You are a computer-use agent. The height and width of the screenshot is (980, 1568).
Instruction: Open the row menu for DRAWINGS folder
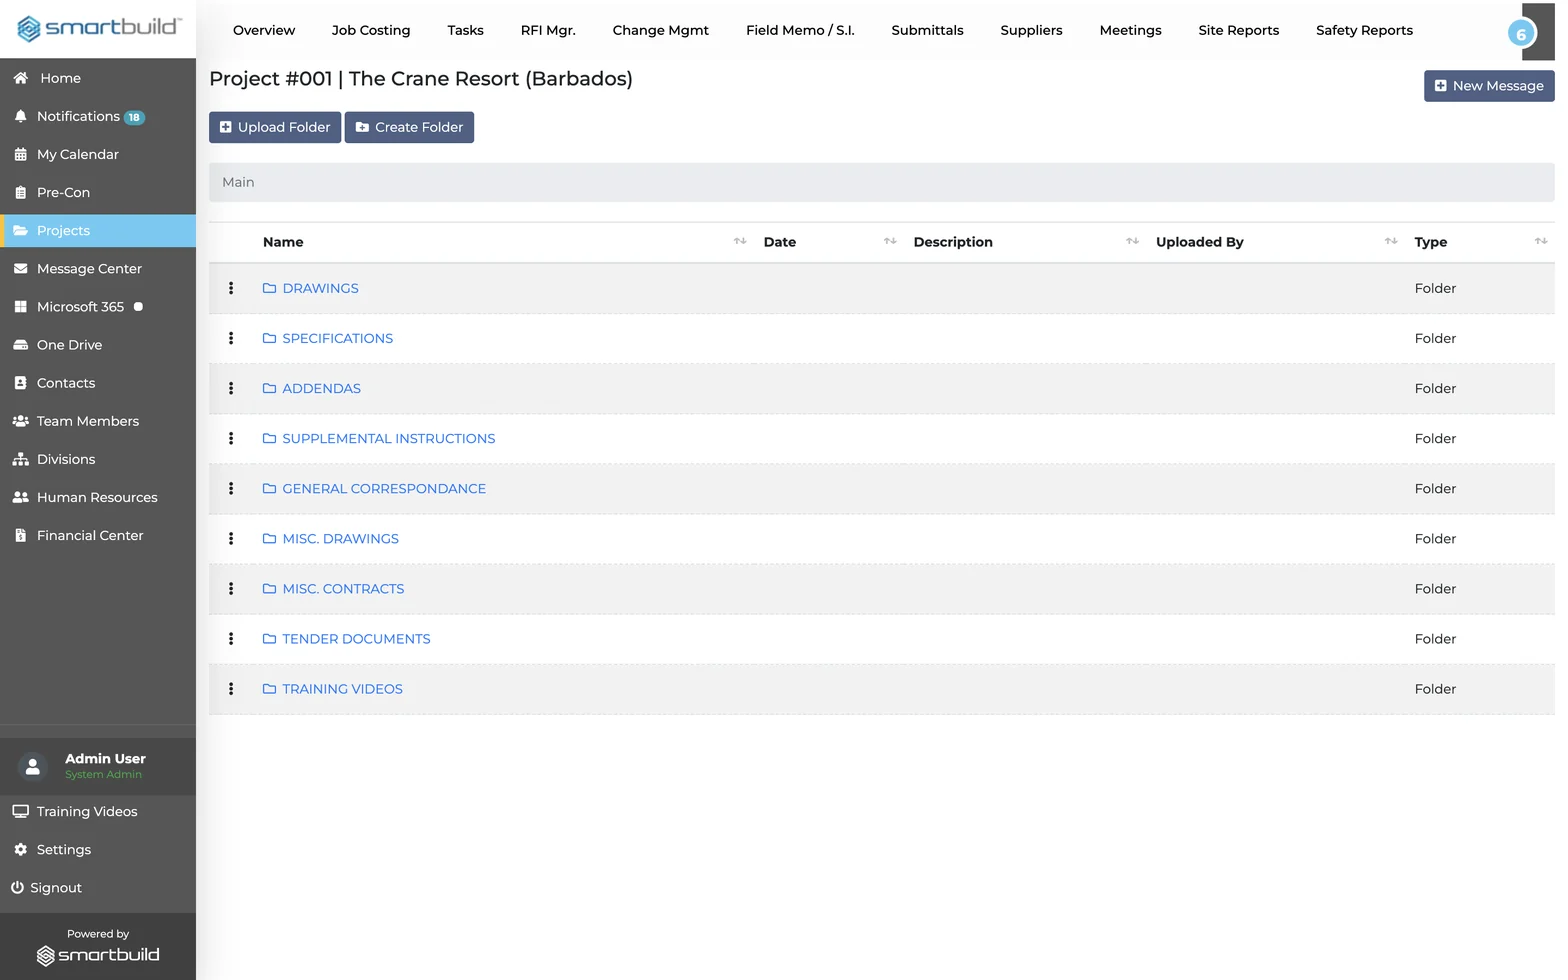click(231, 288)
